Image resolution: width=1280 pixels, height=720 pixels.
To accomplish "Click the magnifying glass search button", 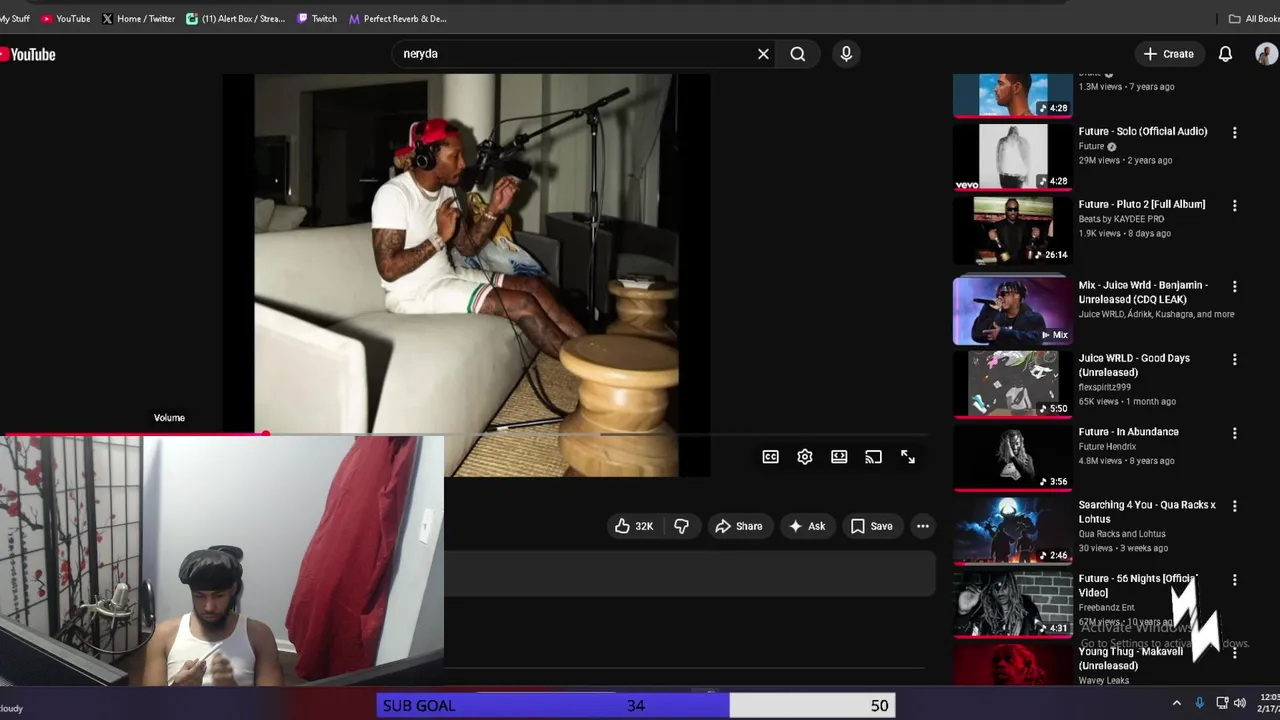I will coord(798,54).
